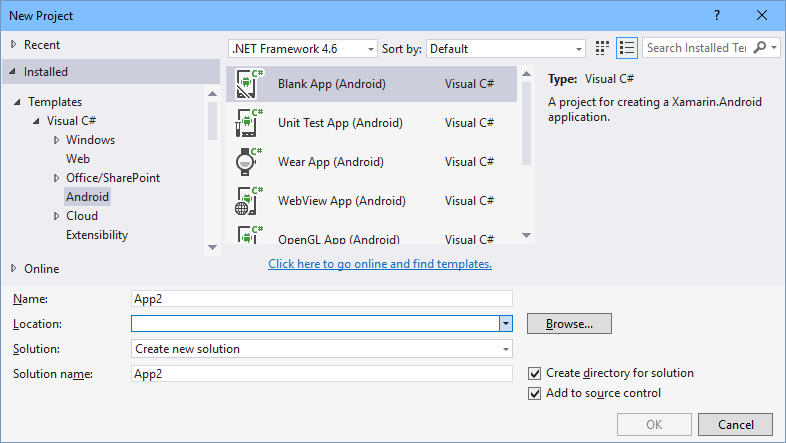
Task: Open the dialog Help question mark
Action: 717,16
